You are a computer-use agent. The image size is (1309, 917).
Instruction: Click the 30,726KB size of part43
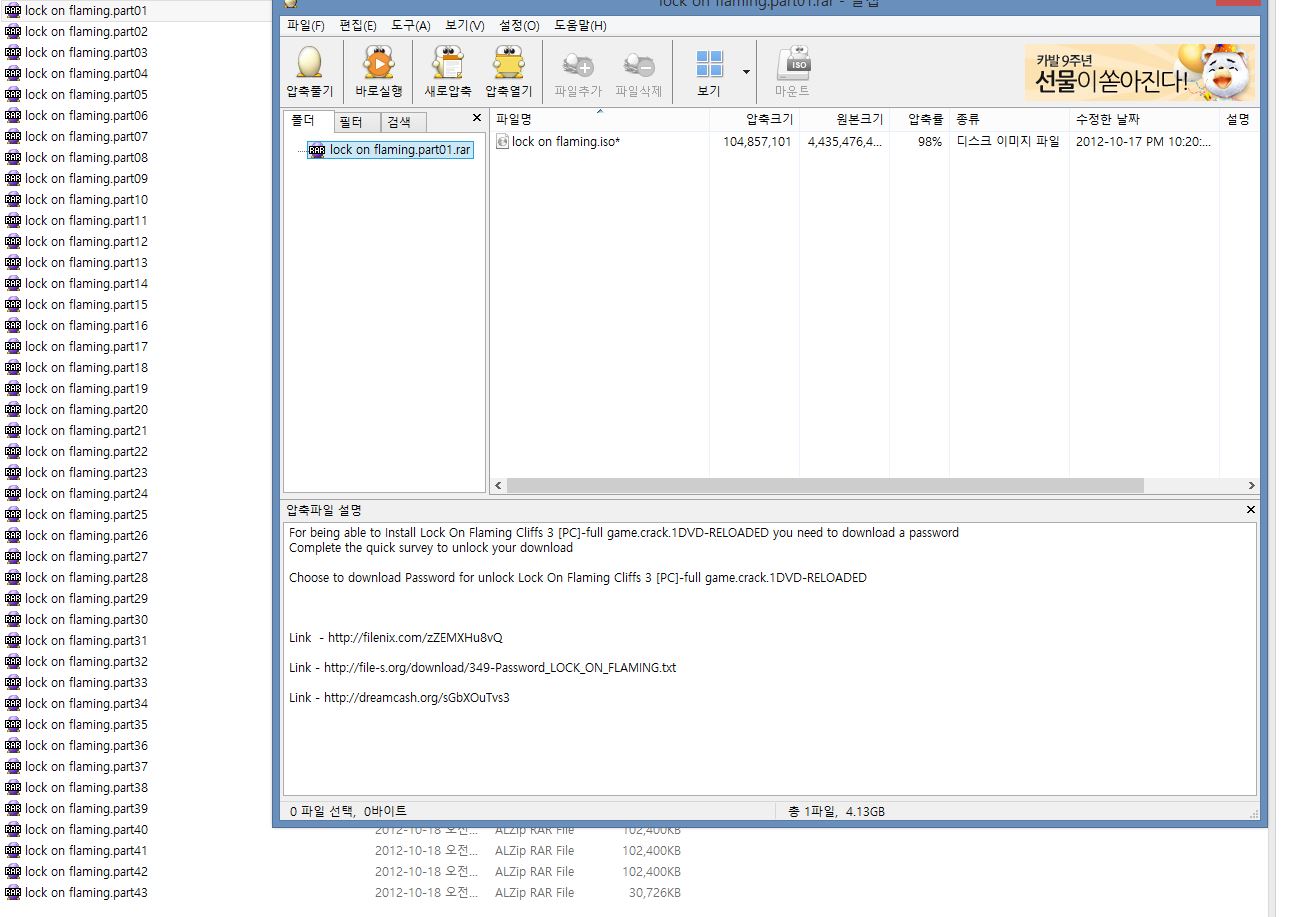click(x=654, y=893)
